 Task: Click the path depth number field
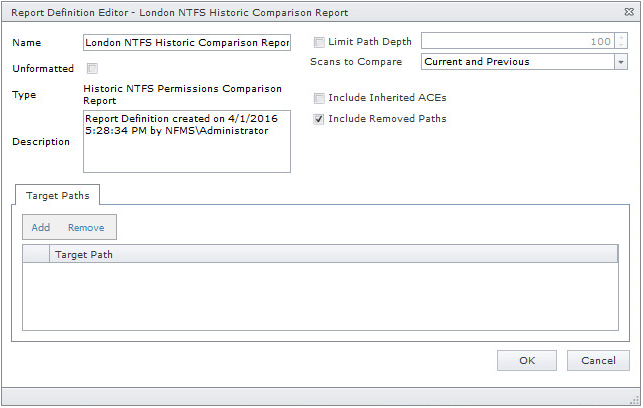(517, 42)
